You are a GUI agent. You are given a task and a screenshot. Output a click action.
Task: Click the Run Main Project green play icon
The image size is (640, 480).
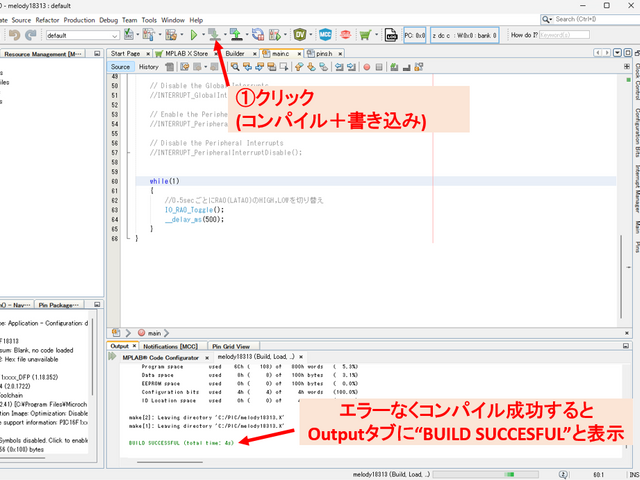[193, 35]
